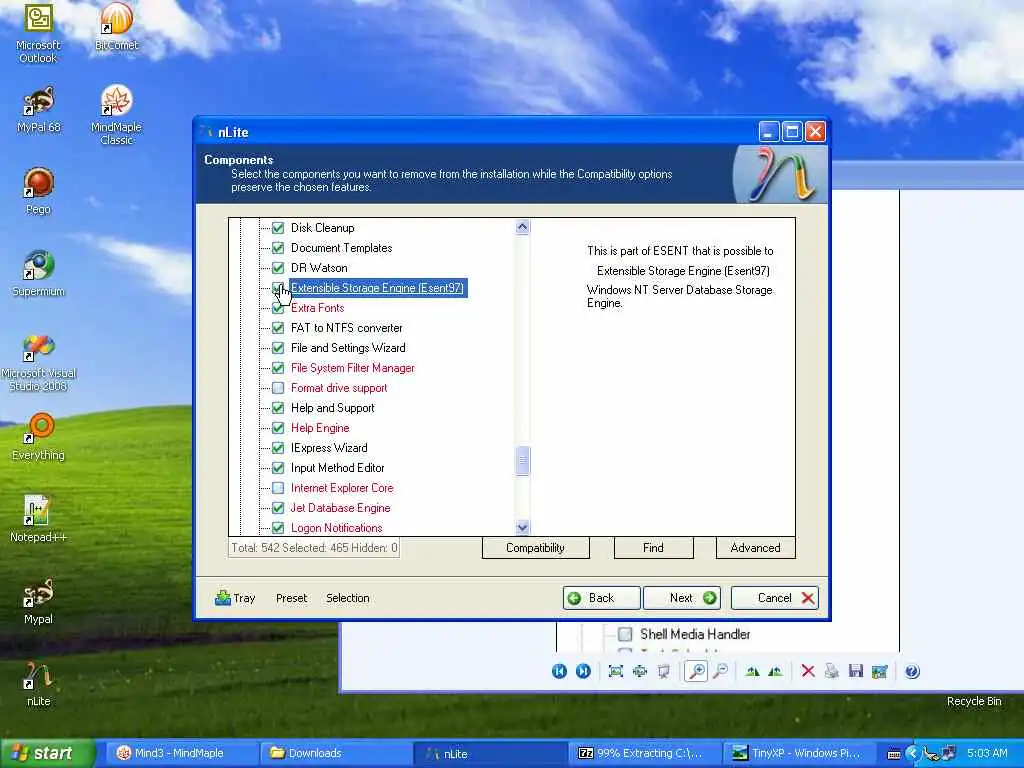This screenshot has width=1024, height=768.
Task: Uncheck File and Settings Wizard
Action: (x=278, y=348)
